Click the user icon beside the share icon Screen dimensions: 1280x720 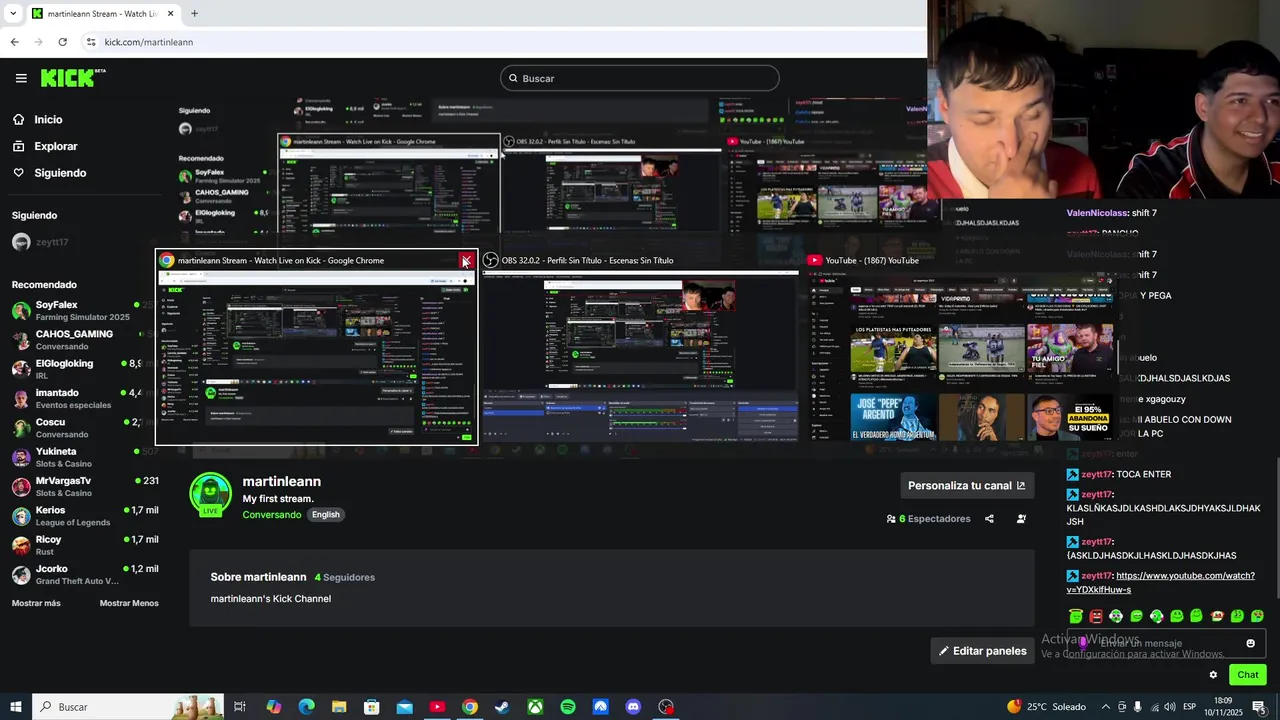[1021, 519]
